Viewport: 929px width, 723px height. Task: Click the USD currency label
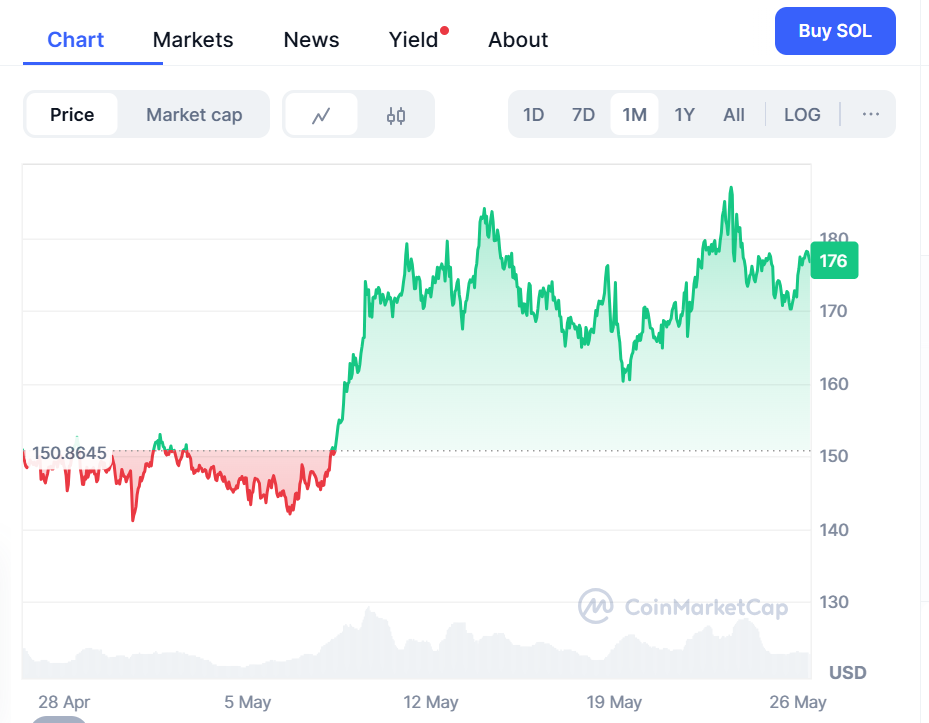pos(847,673)
